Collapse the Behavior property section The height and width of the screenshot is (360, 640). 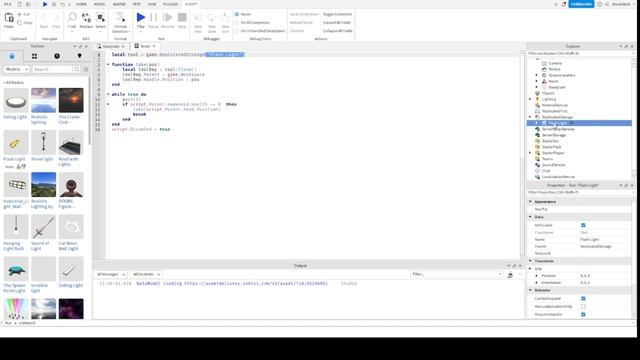tap(530, 290)
